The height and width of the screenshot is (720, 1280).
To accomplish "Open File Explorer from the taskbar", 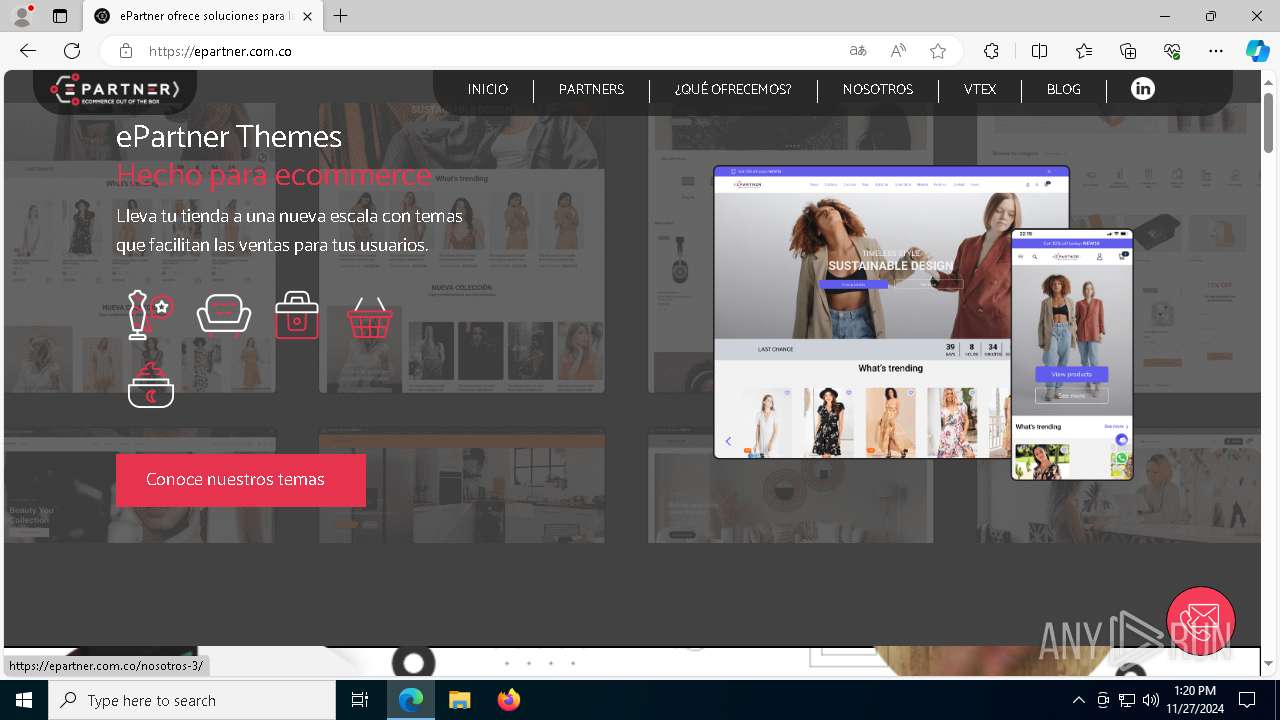I will coord(460,700).
